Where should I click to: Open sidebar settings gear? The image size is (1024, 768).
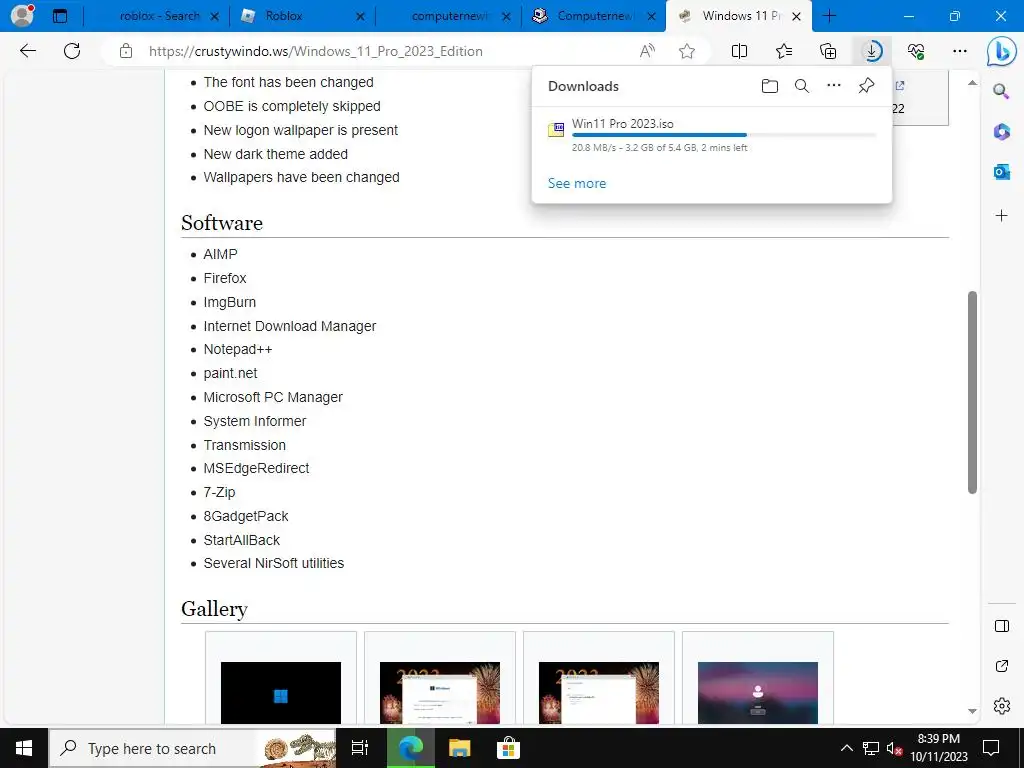tap(1001, 705)
